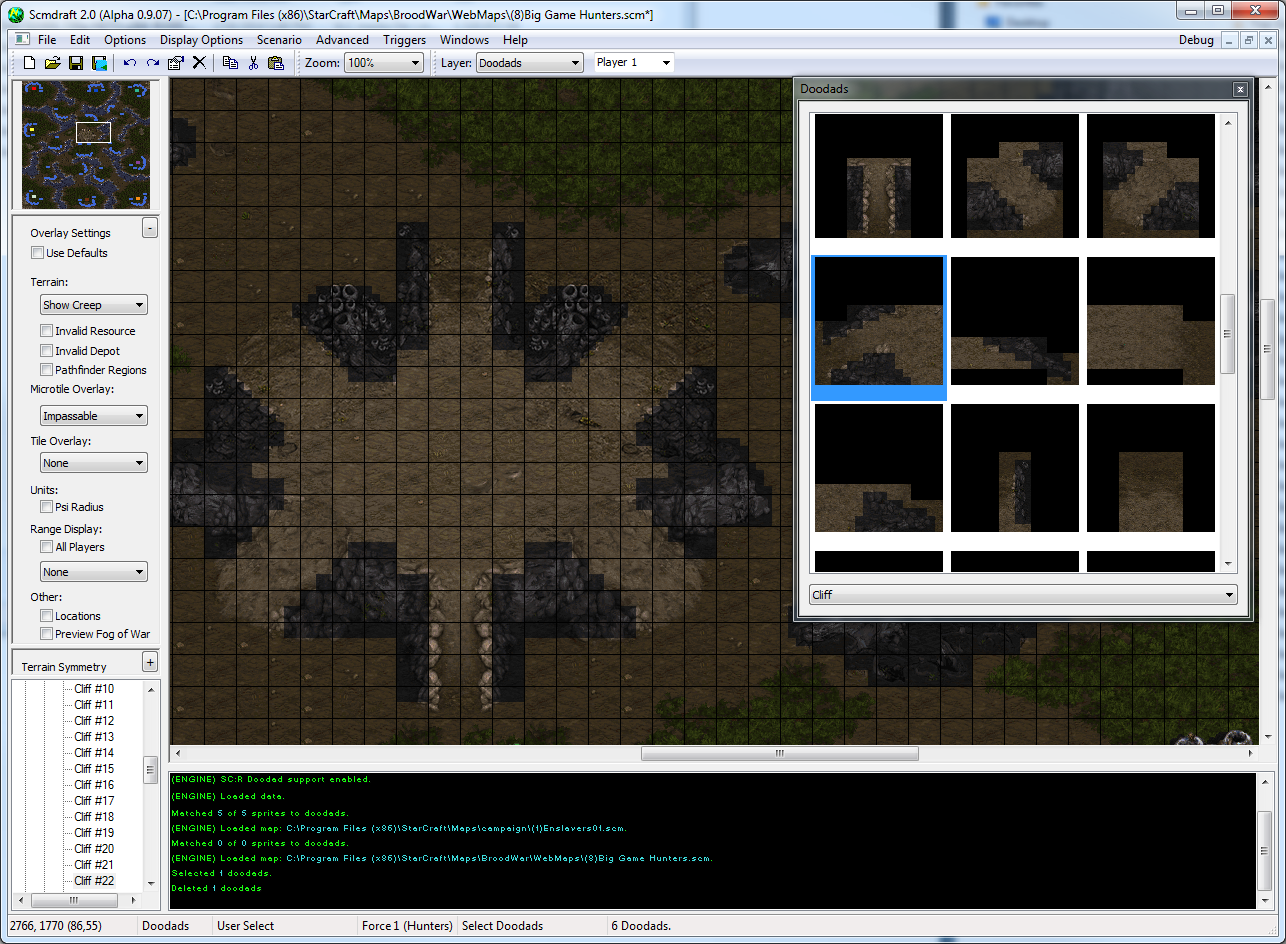Image resolution: width=1286 pixels, height=944 pixels.
Task: Select Cliff #22 in the tree
Action: [94, 881]
